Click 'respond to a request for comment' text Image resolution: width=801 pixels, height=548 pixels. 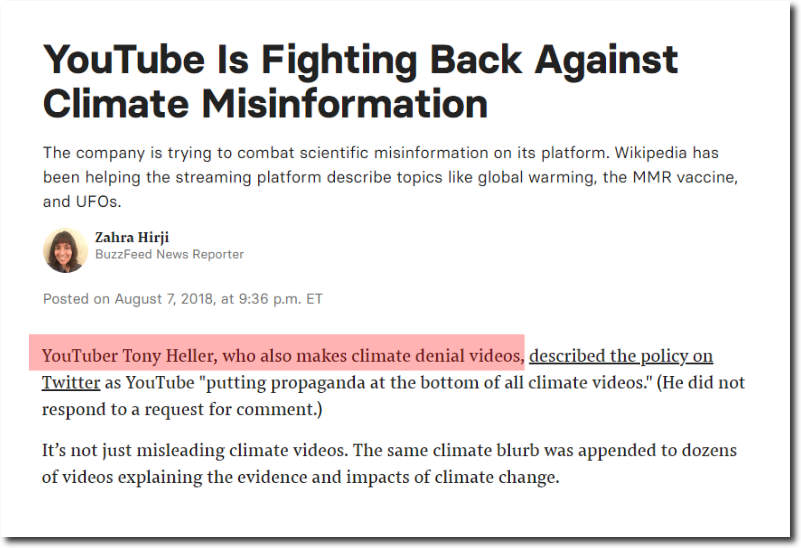pos(179,409)
